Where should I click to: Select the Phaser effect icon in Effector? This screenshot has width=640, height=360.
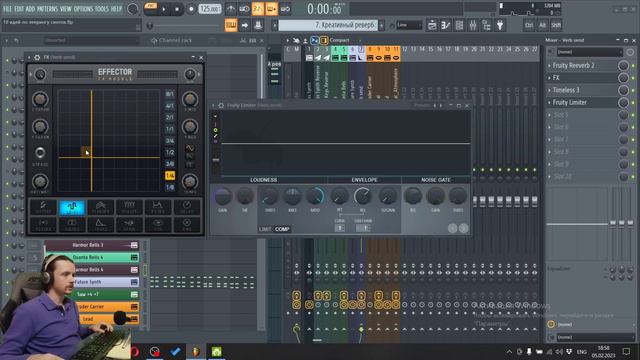[x=129, y=207]
